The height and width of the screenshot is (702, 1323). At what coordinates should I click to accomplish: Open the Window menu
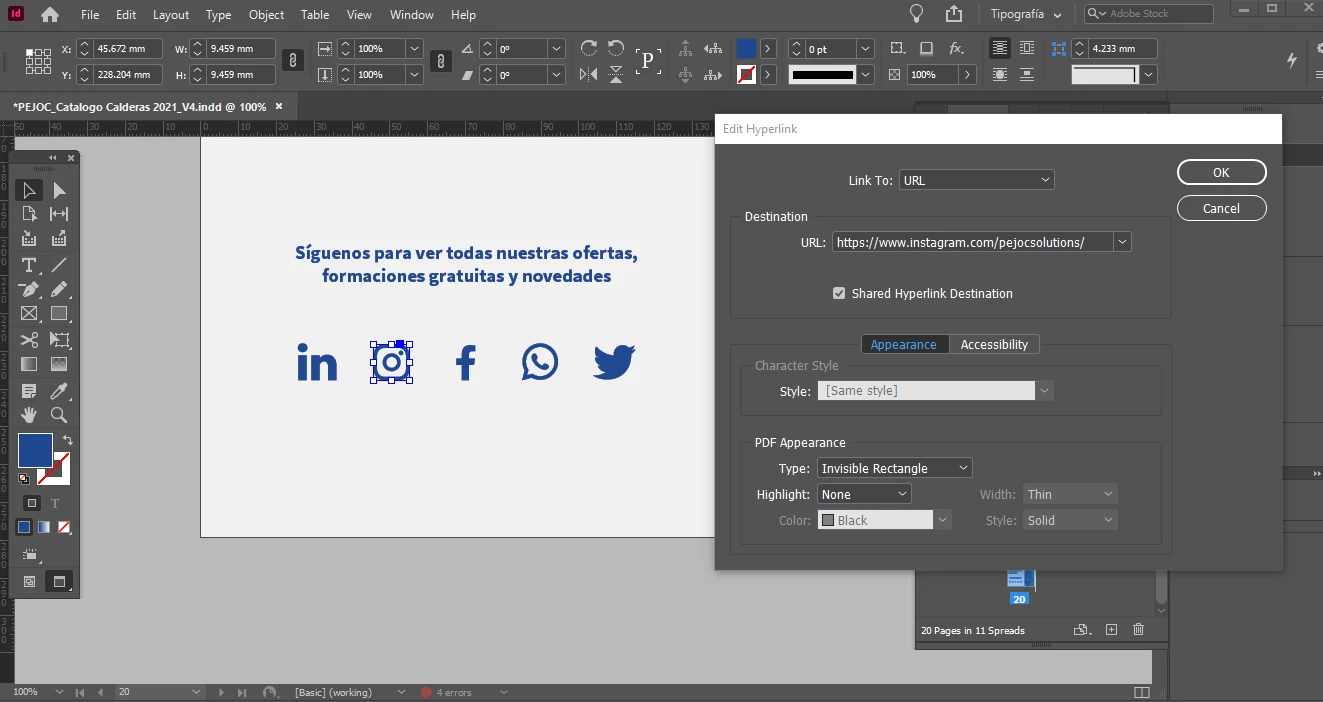(412, 15)
